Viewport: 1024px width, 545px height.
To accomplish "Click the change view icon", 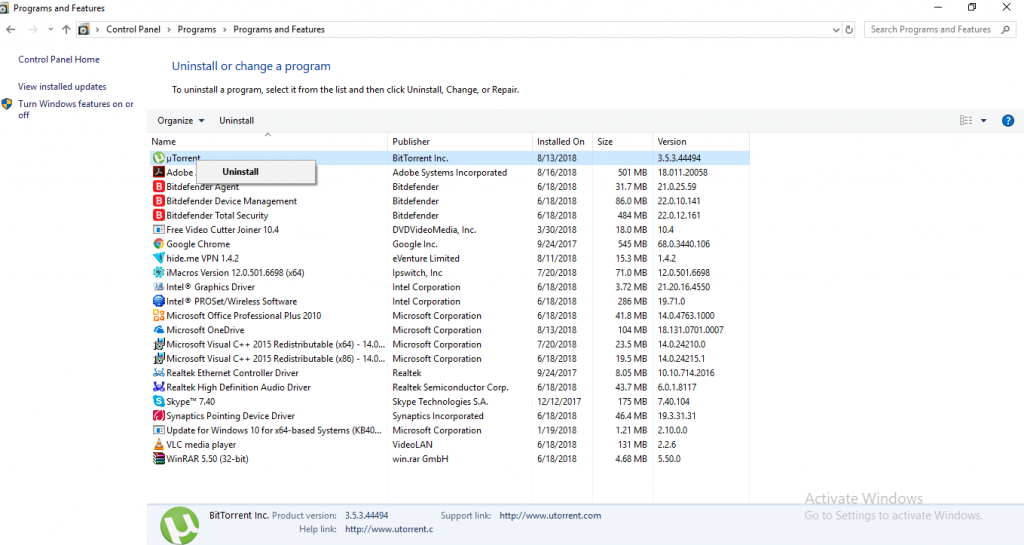I will point(966,120).
